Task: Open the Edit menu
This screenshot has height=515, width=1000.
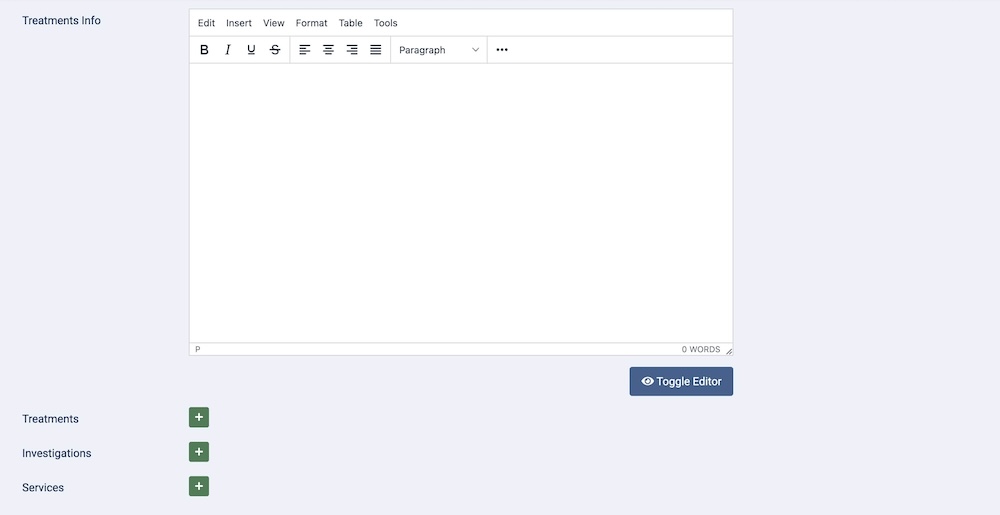Action: 206,23
